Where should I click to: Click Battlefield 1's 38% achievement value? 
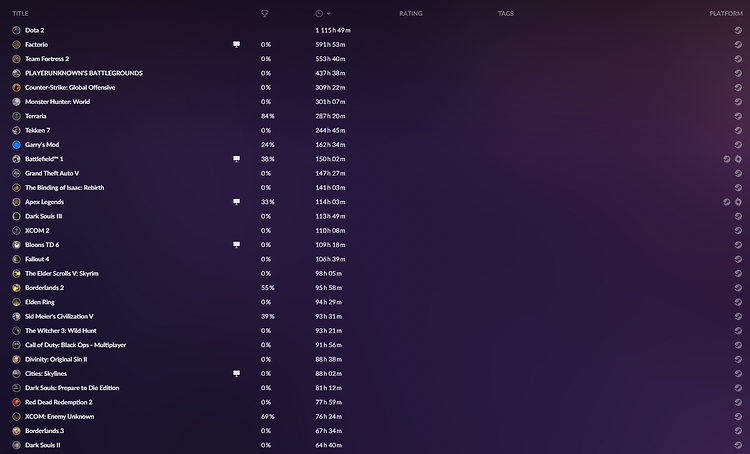click(x=268, y=159)
